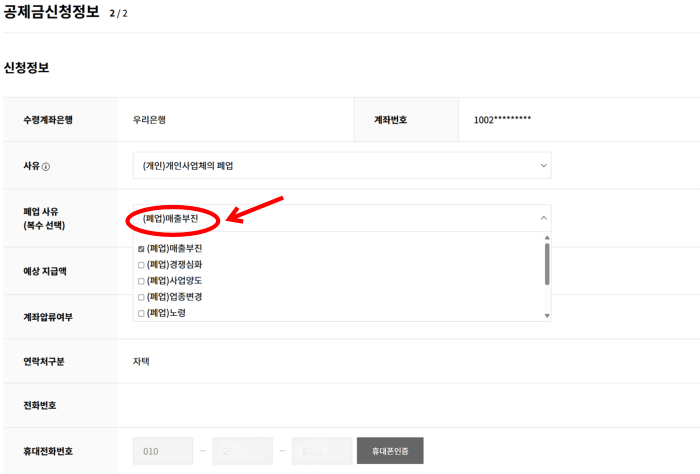Click the 수령계좌은행 label
Viewport: 700px width, 474px height.
(48, 120)
